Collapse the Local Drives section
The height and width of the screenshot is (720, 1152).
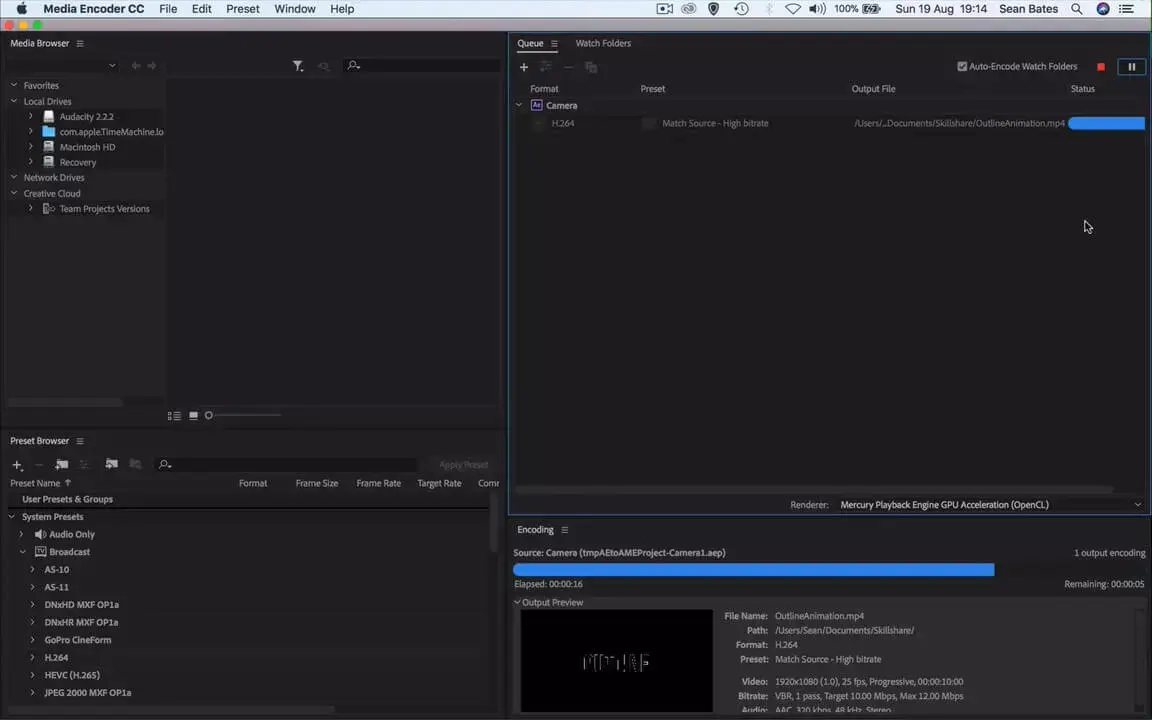[14, 101]
